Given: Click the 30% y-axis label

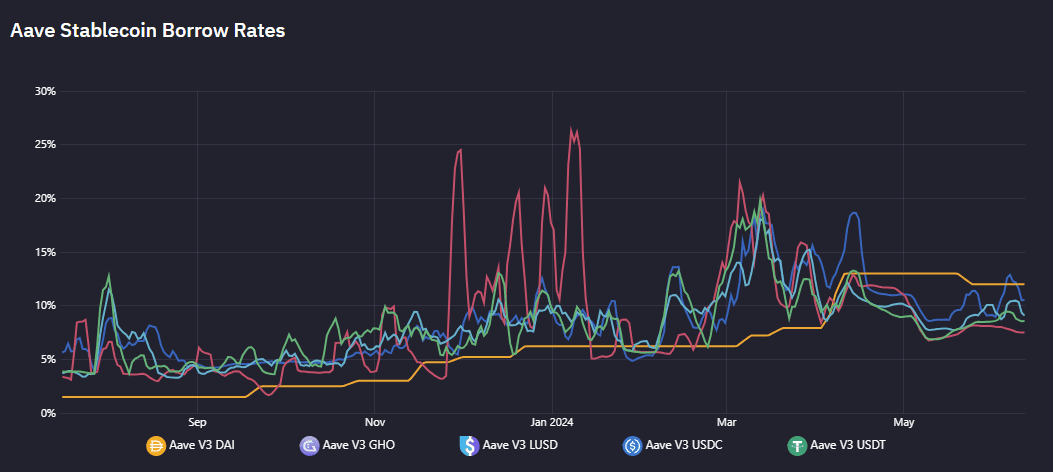Looking at the screenshot, I should coord(45,91).
